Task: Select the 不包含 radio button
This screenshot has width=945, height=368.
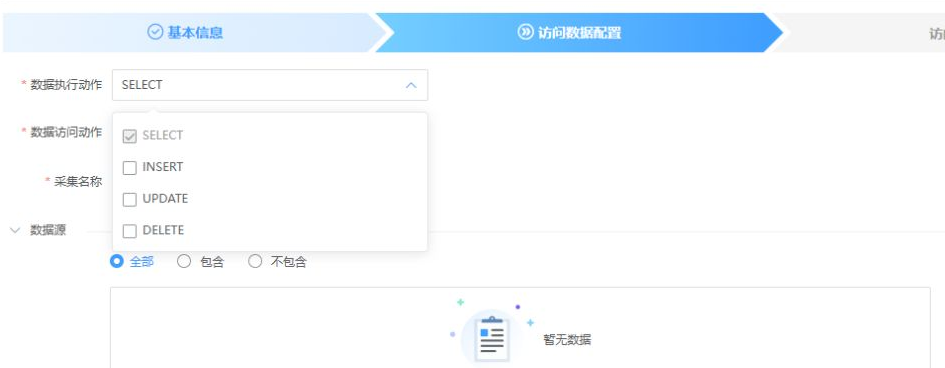Action: [x=256, y=261]
